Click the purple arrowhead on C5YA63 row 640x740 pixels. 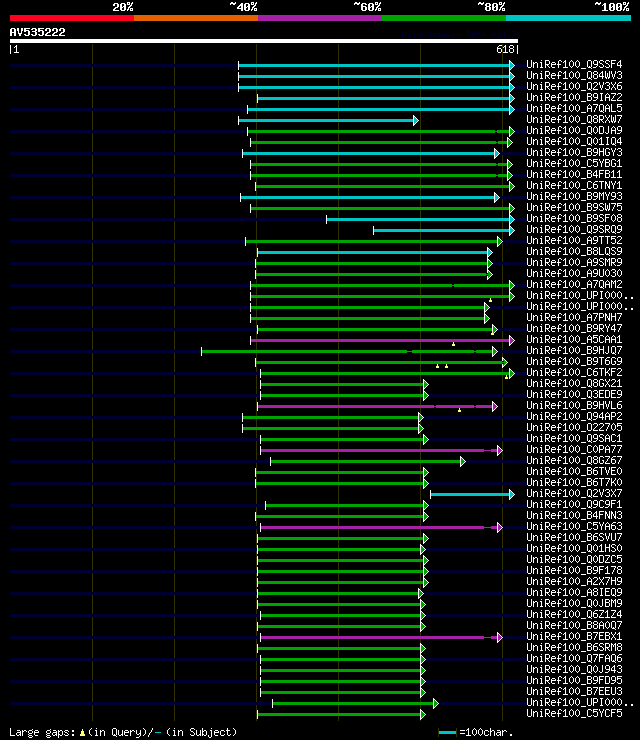coord(500,528)
